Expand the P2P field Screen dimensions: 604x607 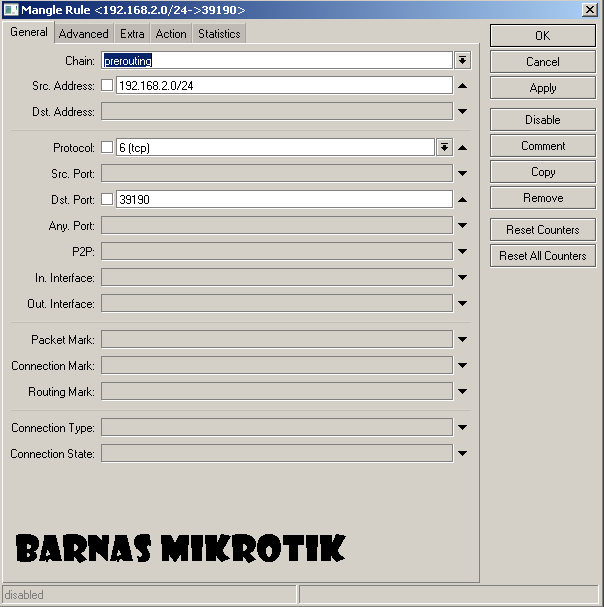(x=462, y=251)
